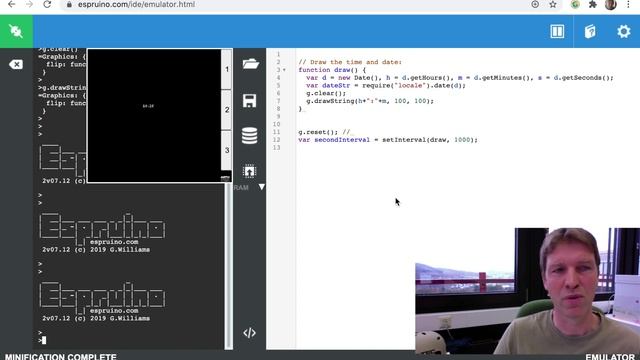Click the zoom indicator icon in address bar
The height and width of the screenshot is (360, 640).
[x=535, y=4]
